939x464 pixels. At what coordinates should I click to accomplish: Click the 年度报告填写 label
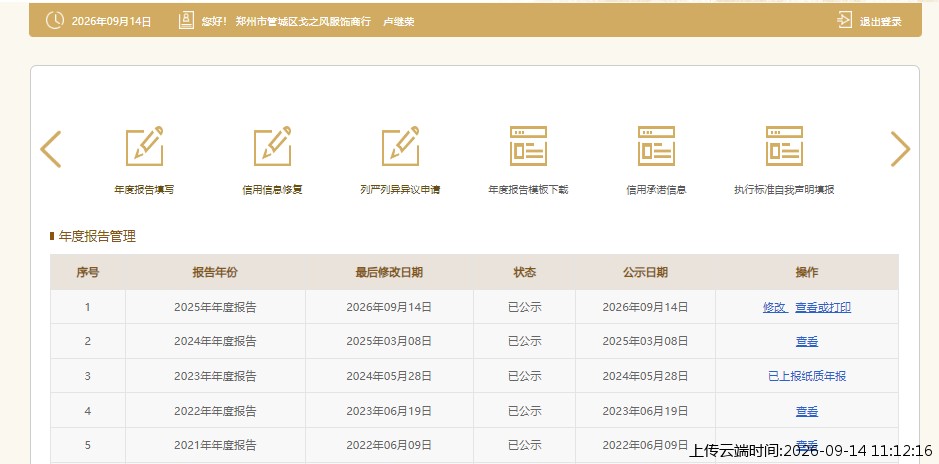tap(144, 190)
